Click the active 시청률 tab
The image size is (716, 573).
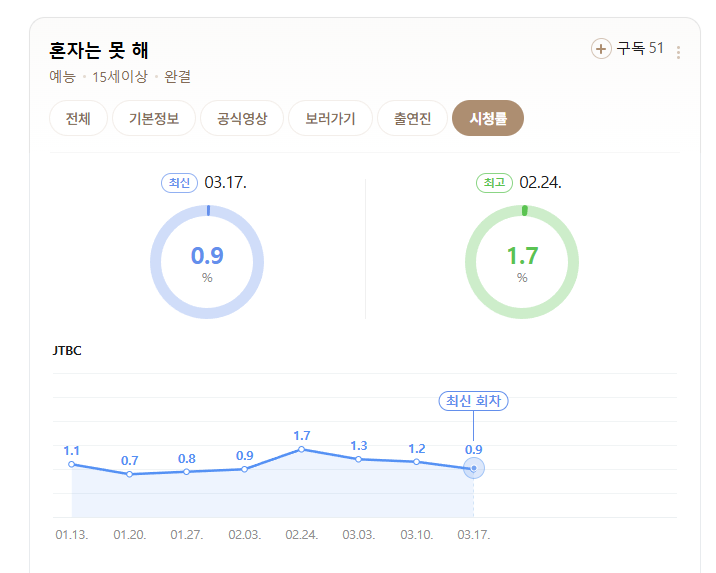pyautogui.click(x=488, y=118)
